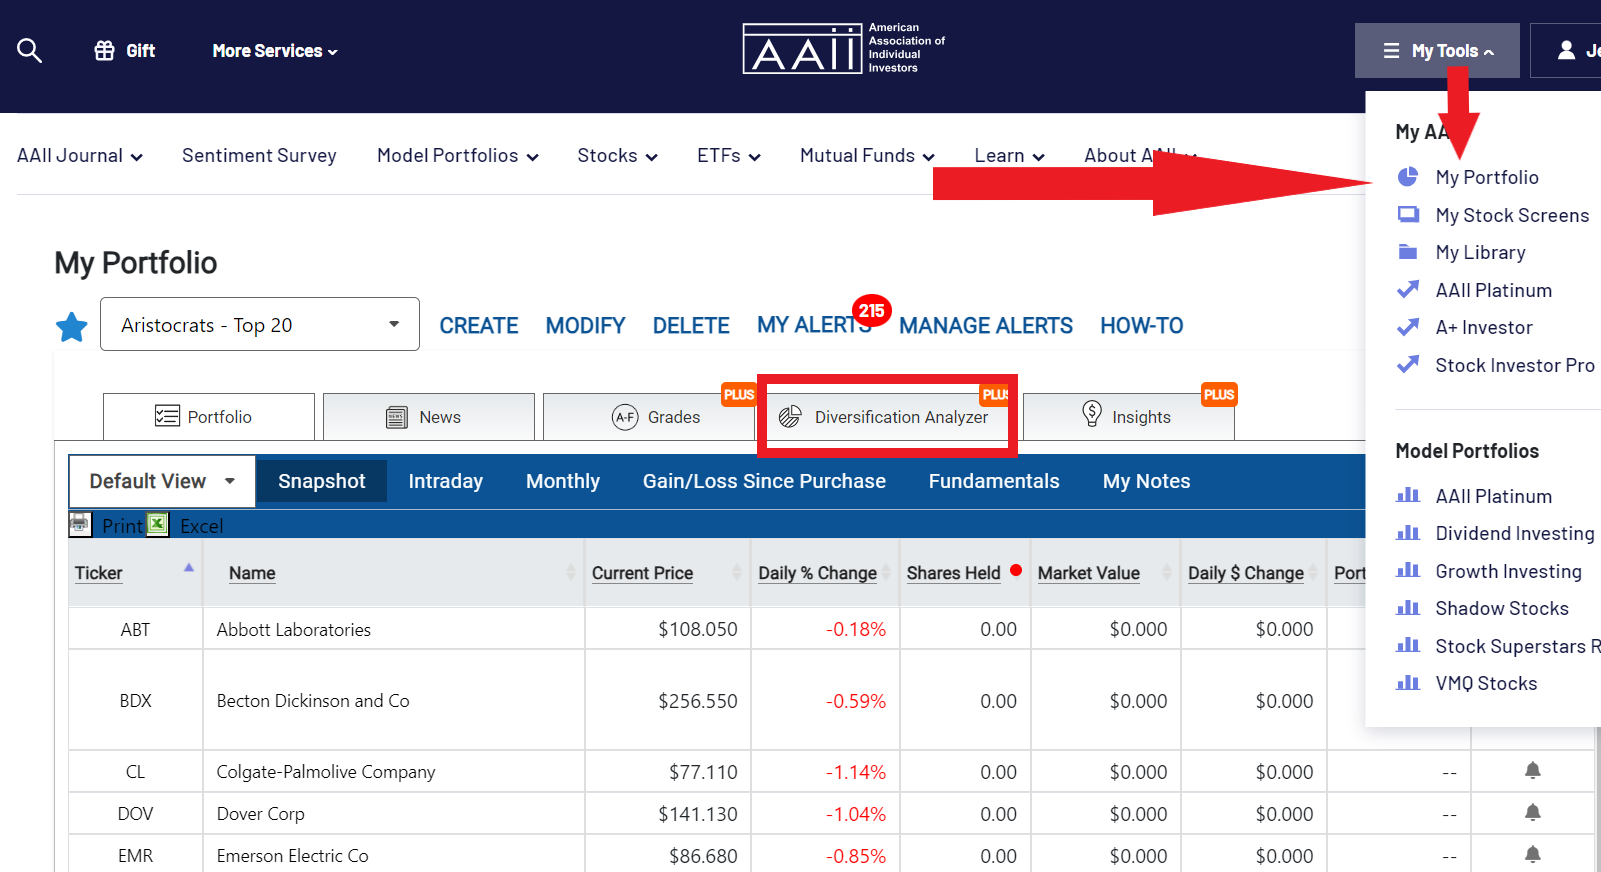Click the A+ Investor arrow icon

coord(1408,326)
